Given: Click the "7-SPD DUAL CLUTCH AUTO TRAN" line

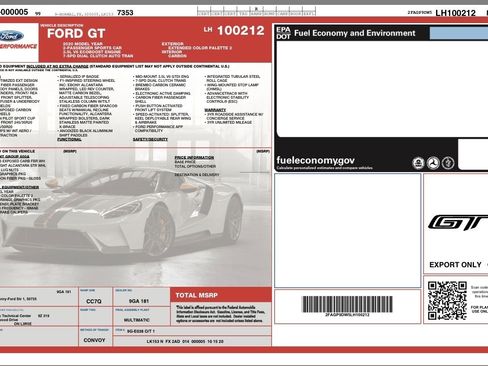Looking at the screenshot, I should (98, 56).
